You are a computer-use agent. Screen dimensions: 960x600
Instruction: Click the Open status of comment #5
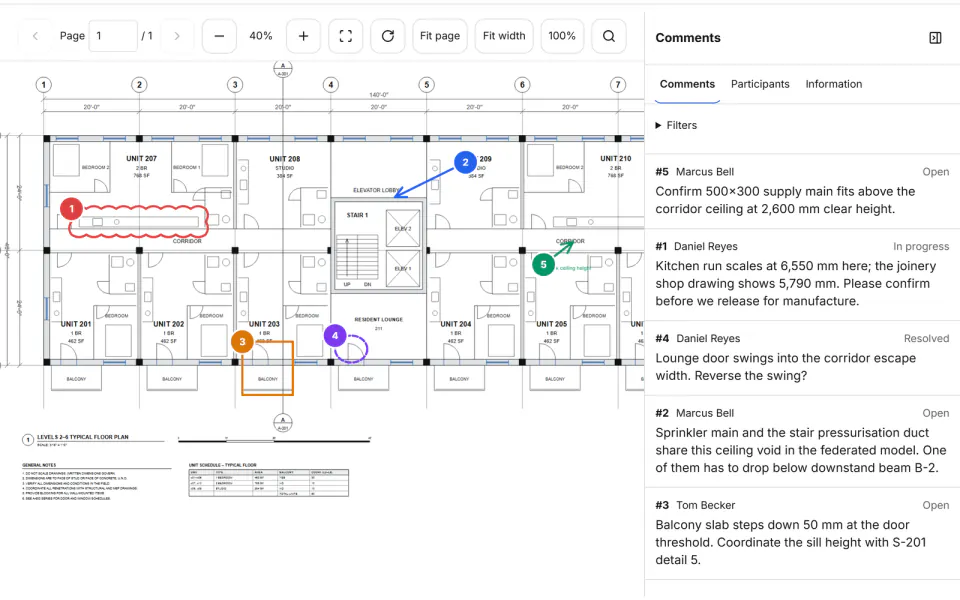coord(936,172)
